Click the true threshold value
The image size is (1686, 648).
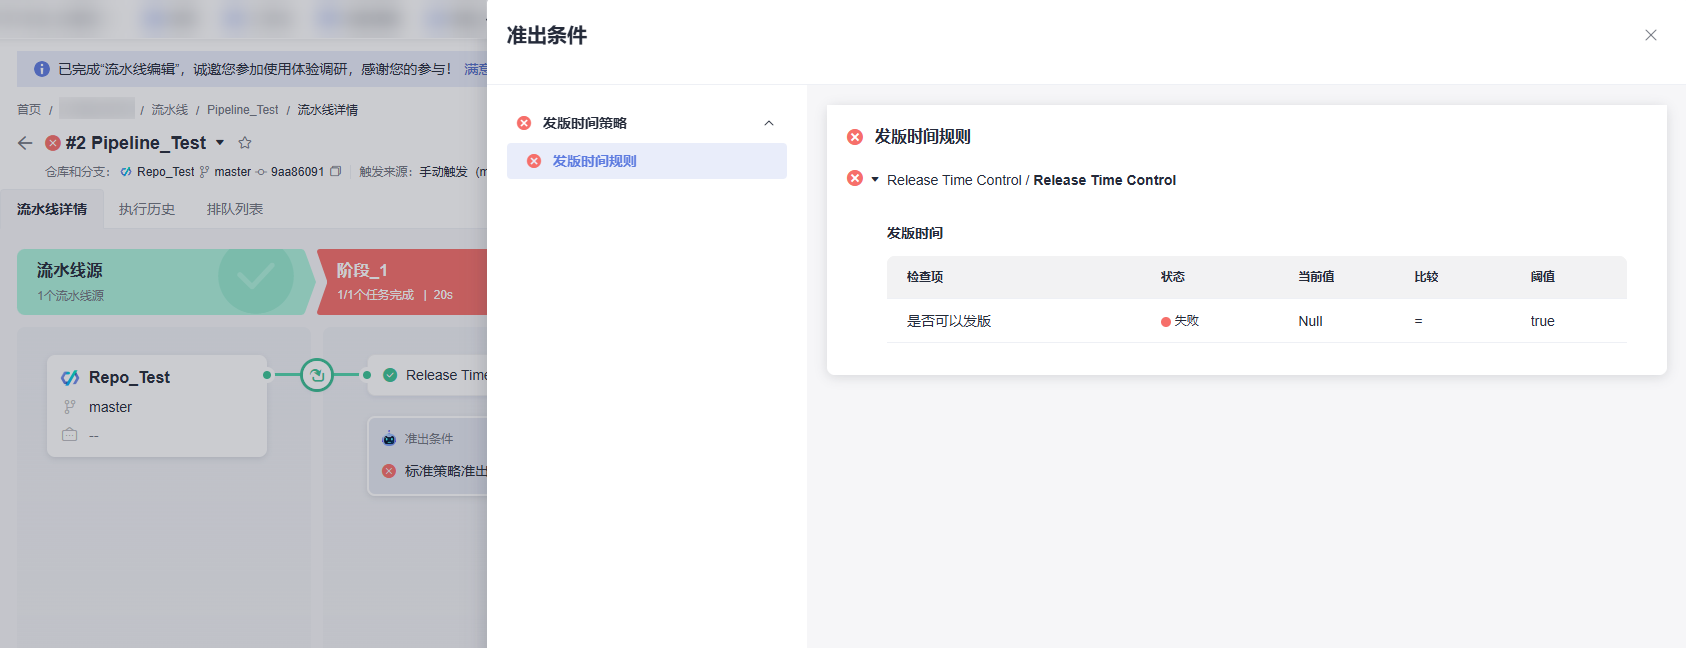point(1542,321)
